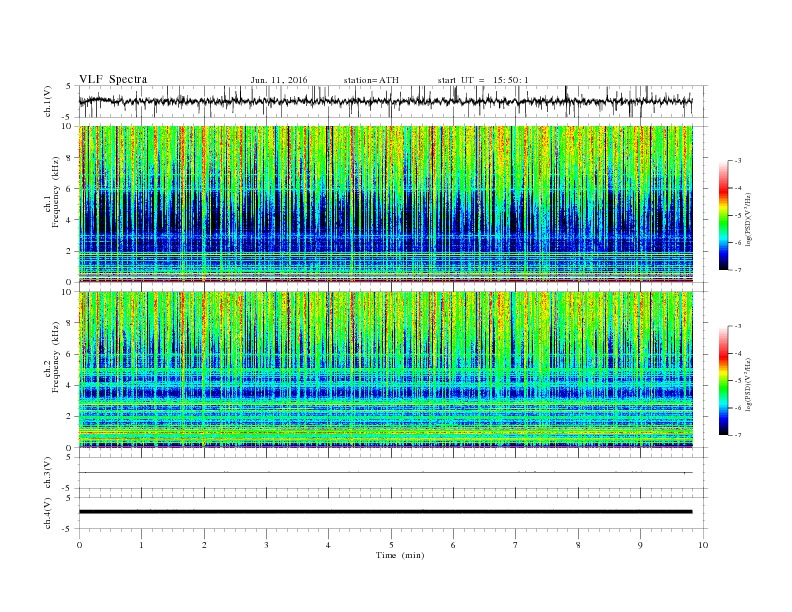
Task: Click the time axis tick label "5"
Action: [391, 545]
